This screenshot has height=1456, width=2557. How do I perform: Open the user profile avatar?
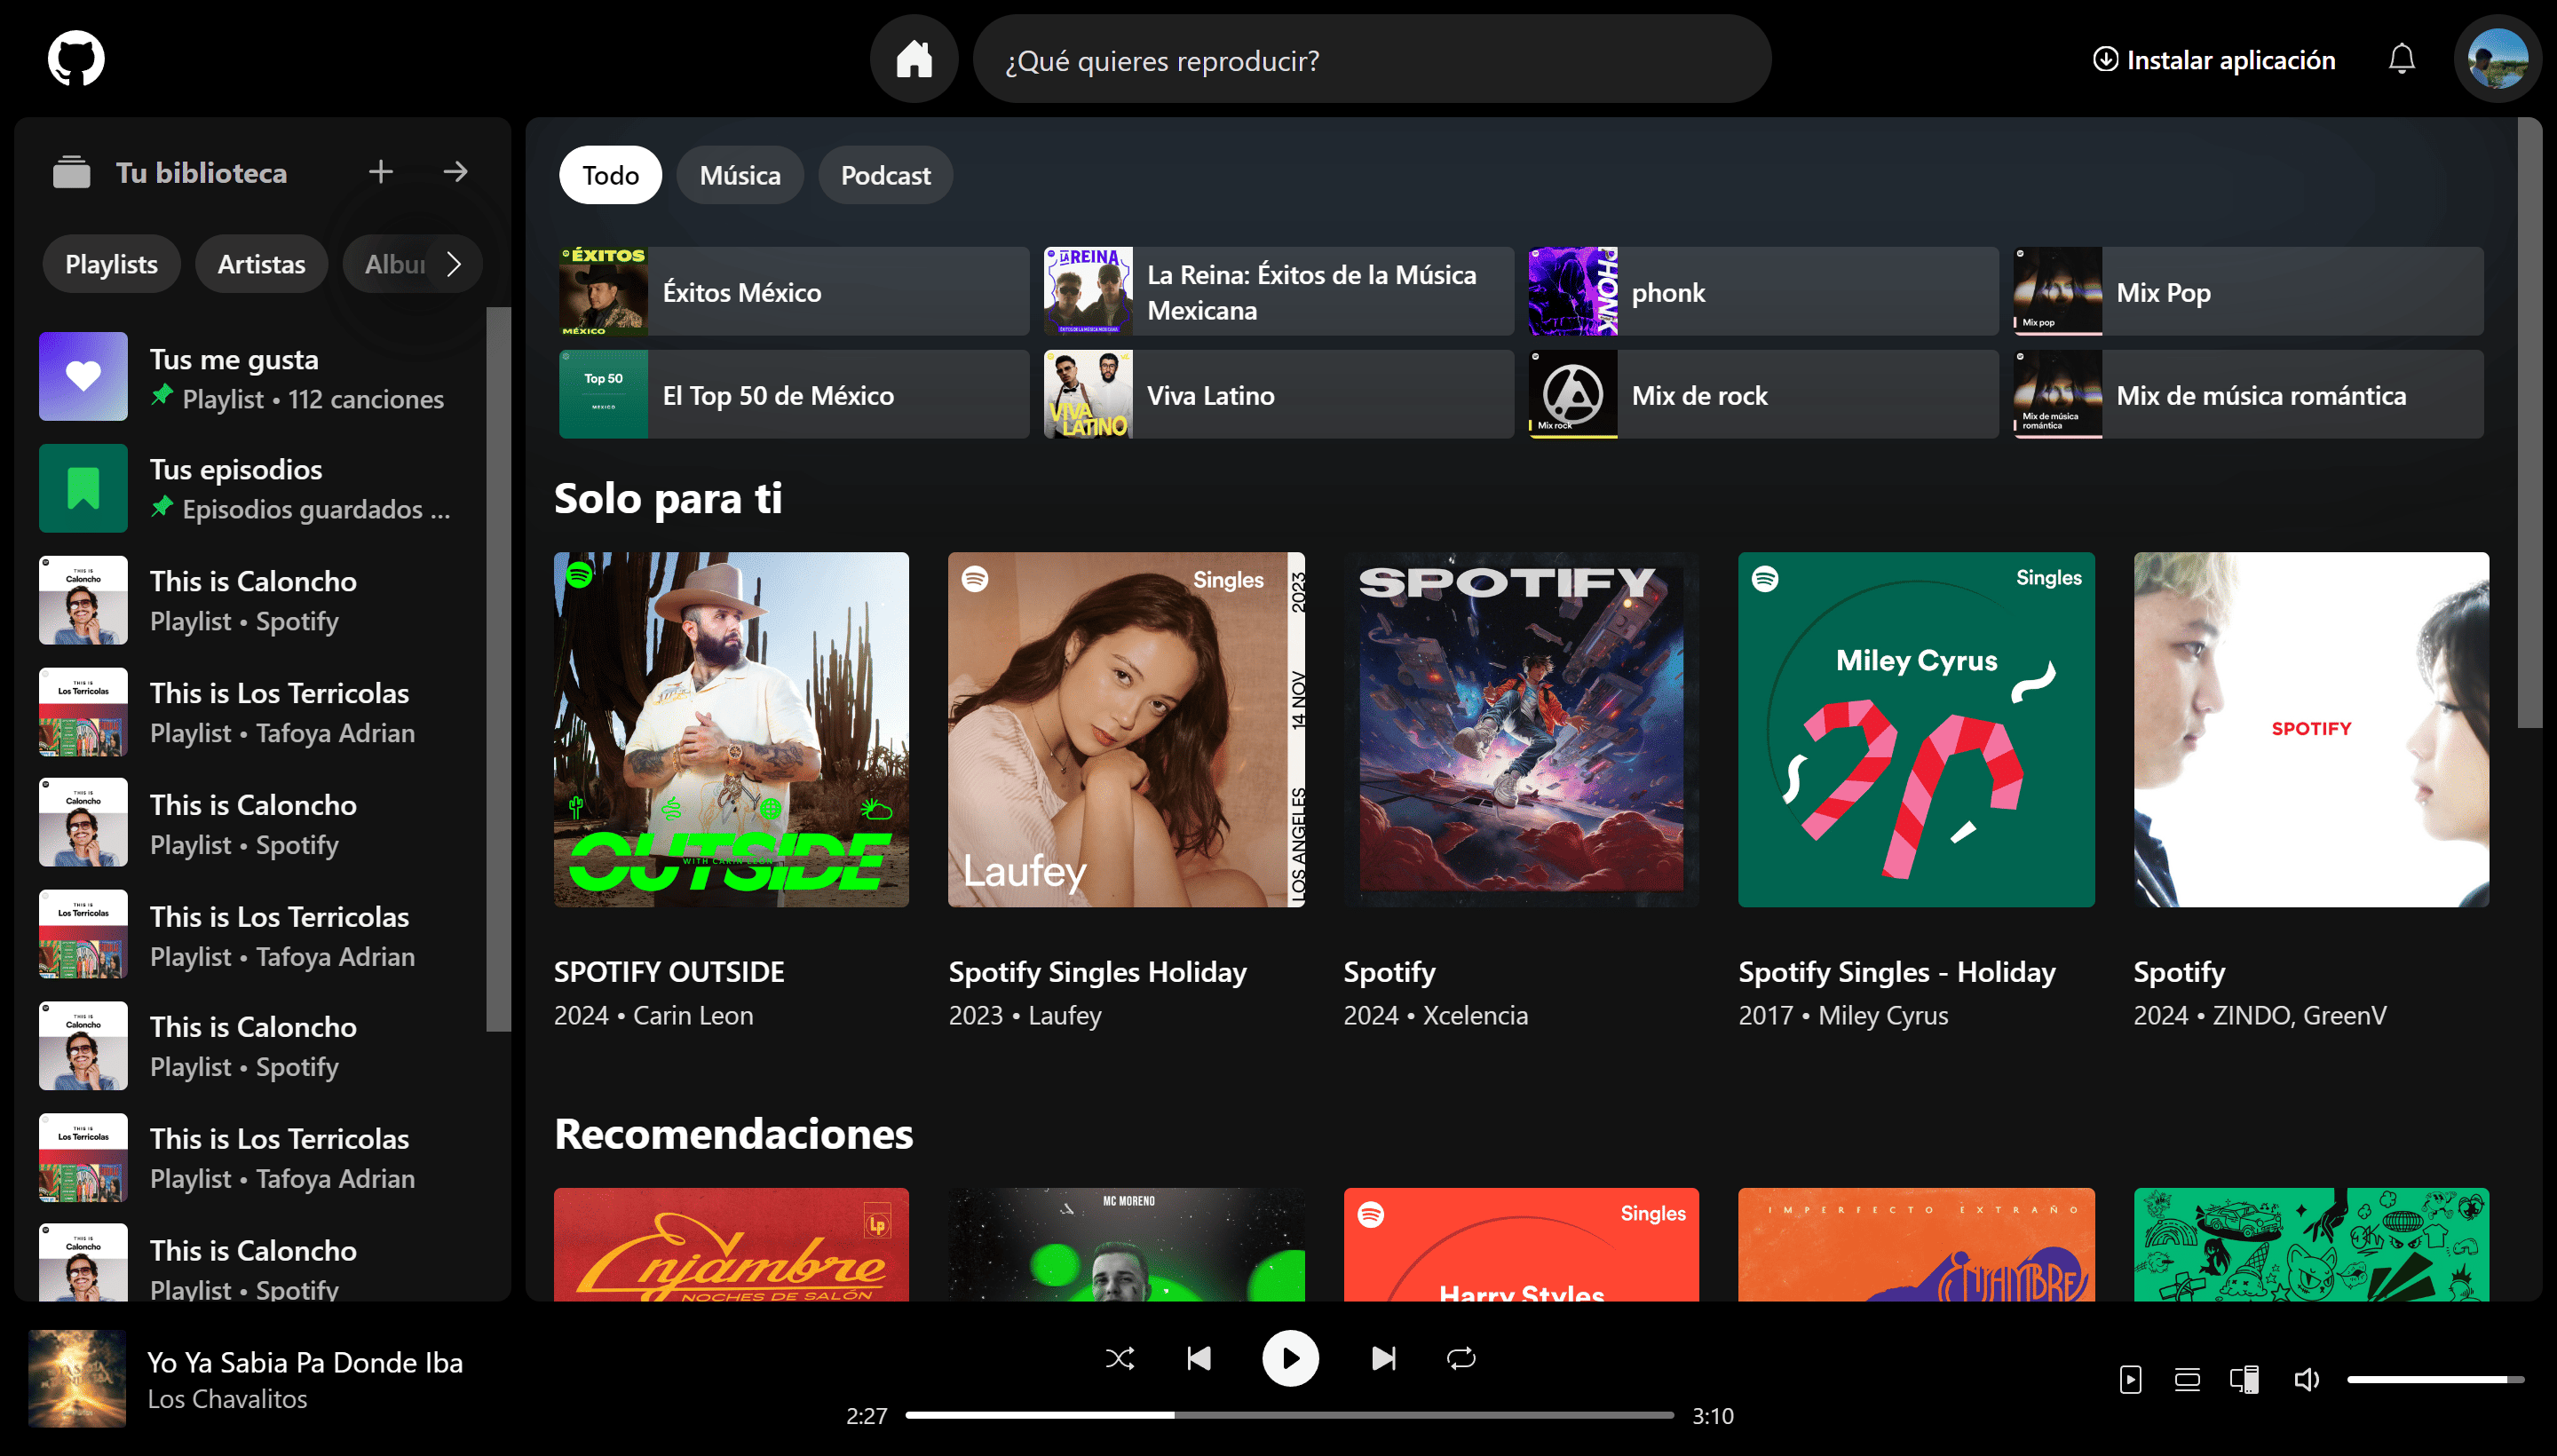[2497, 59]
